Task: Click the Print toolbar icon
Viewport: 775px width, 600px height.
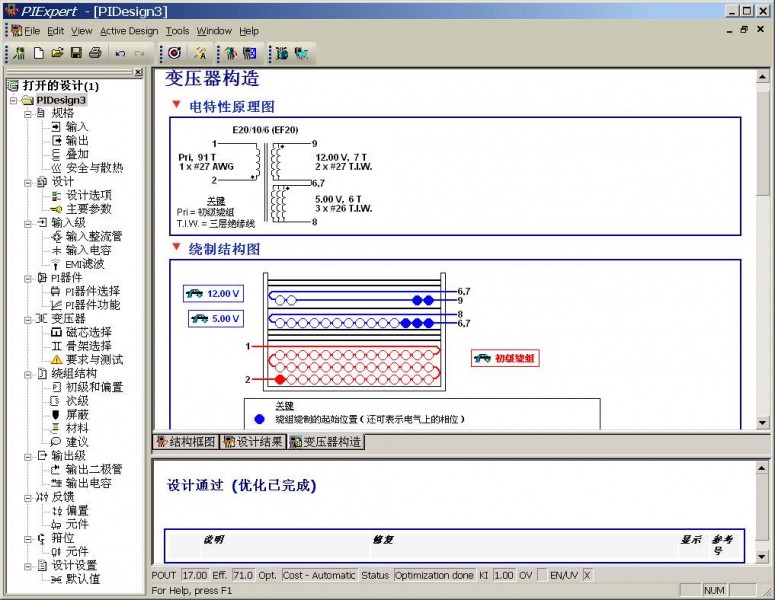Action: [x=94, y=52]
